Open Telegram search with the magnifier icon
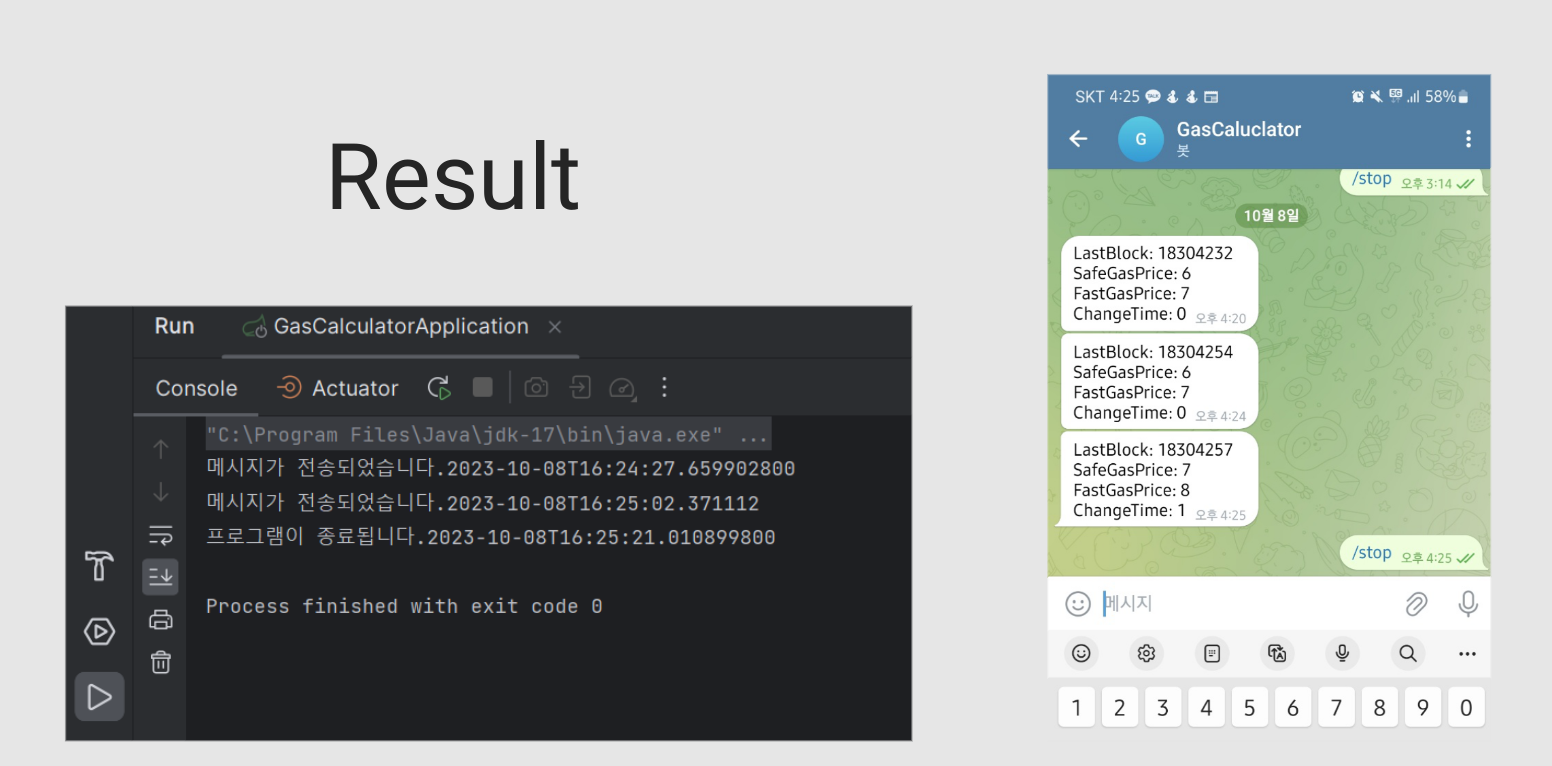The width and height of the screenshot is (1552, 766). (1407, 653)
